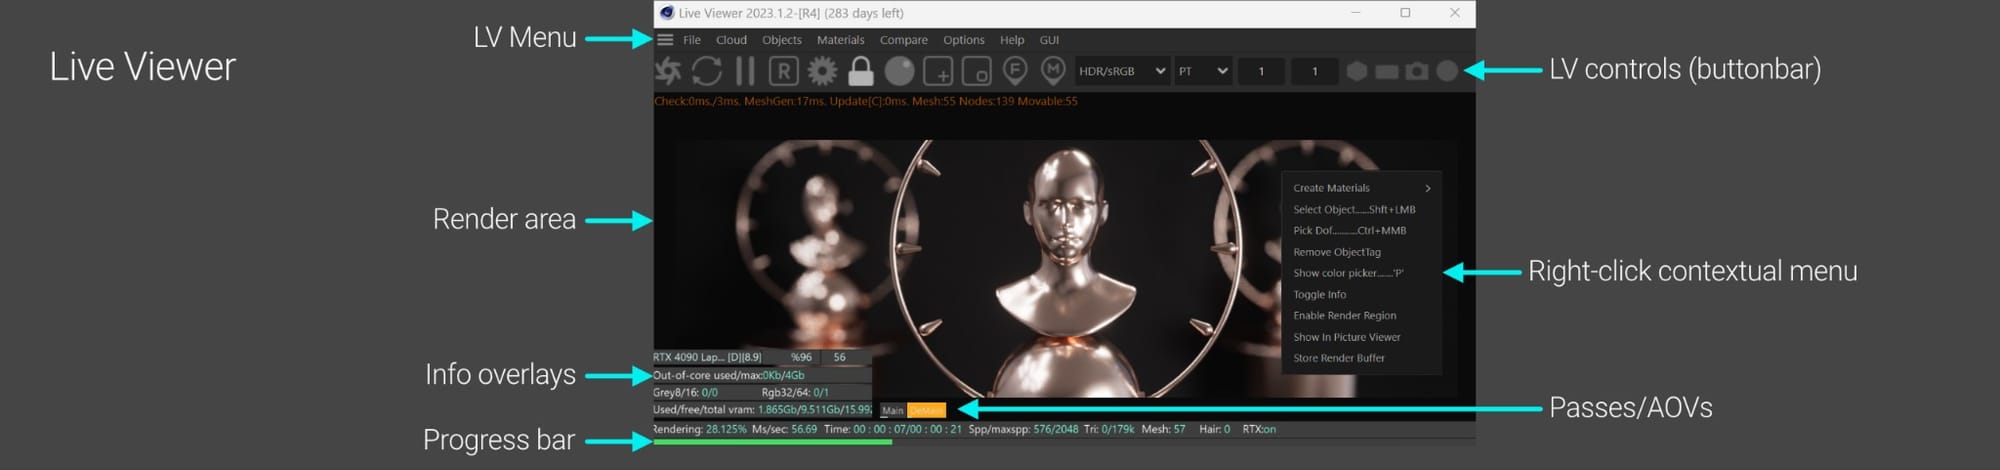The image size is (2000, 470).
Task: Click the Live Viewer title bar app icon
Action: point(667,13)
